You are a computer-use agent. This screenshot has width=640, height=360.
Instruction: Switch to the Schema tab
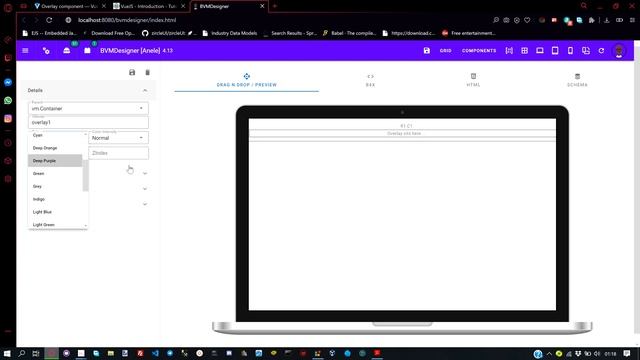tap(577, 80)
